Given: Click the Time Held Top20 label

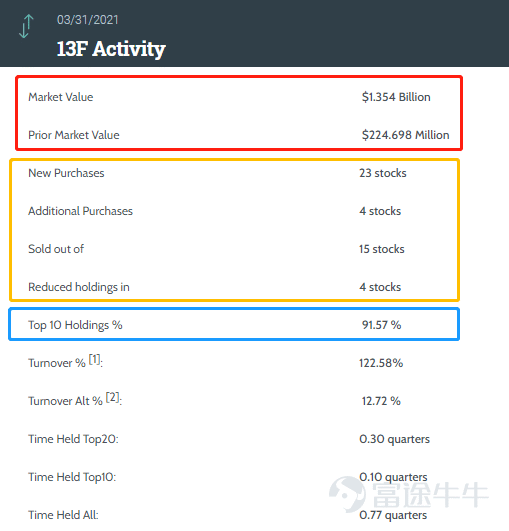Looking at the screenshot, I should 73,439.
